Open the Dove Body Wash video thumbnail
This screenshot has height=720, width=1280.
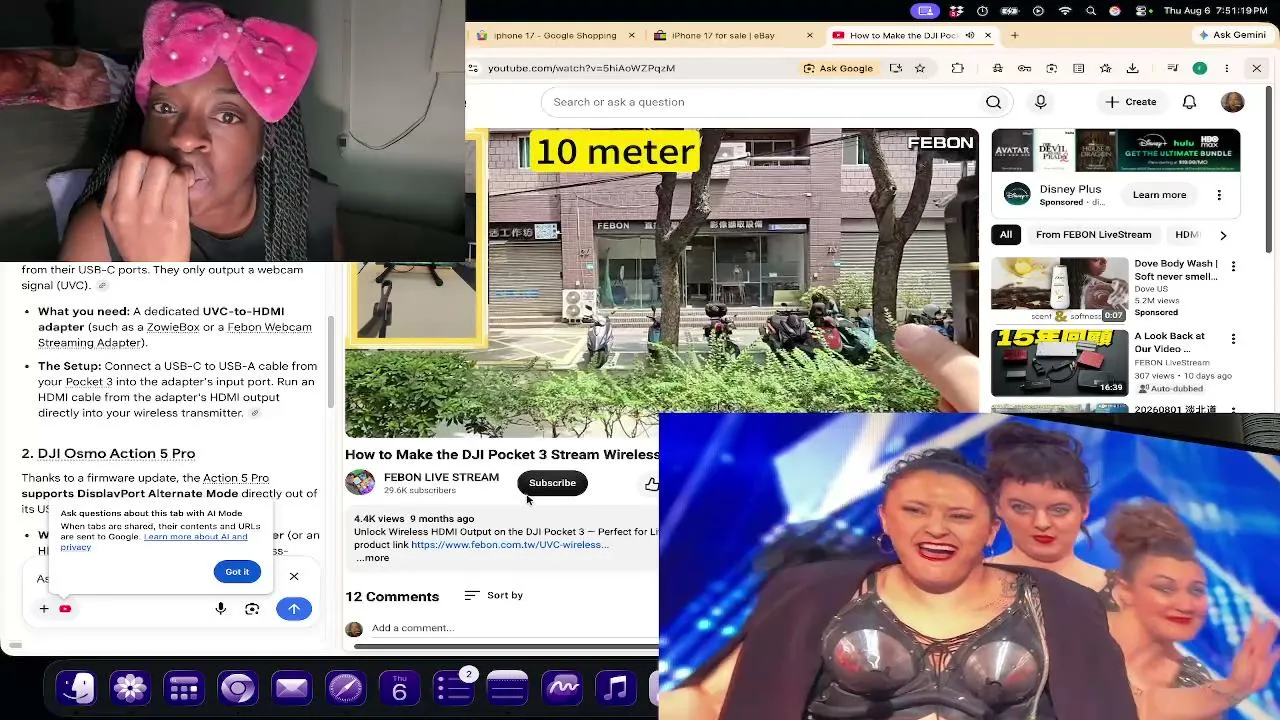[1059, 290]
